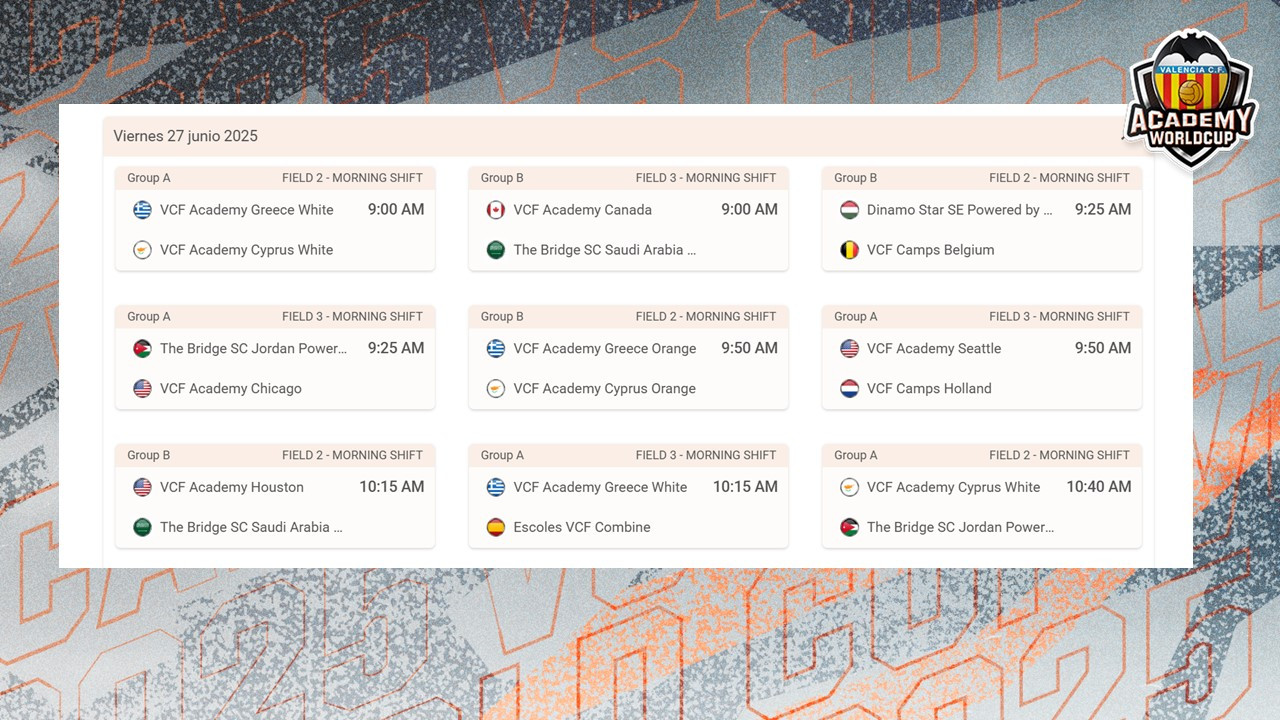This screenshot has height=720, width=1280.
Task: Click the 9:25 AM time of the Dinamo Star match
Action: pos(1103,210)
